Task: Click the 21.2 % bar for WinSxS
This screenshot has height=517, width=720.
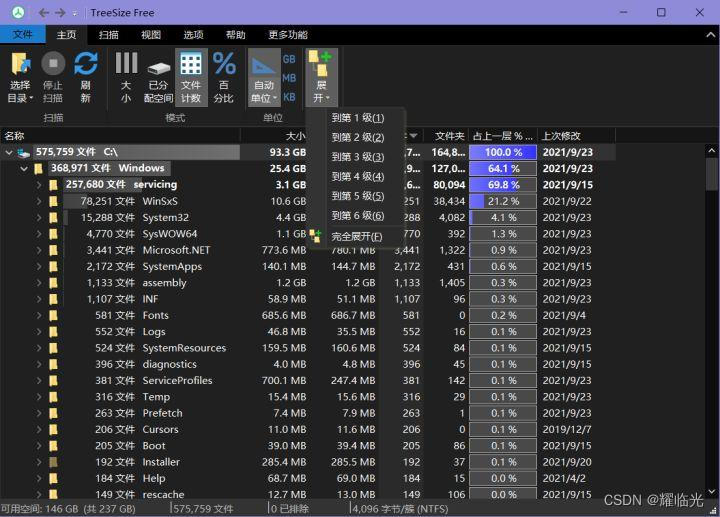Action: tap(503, 201)
